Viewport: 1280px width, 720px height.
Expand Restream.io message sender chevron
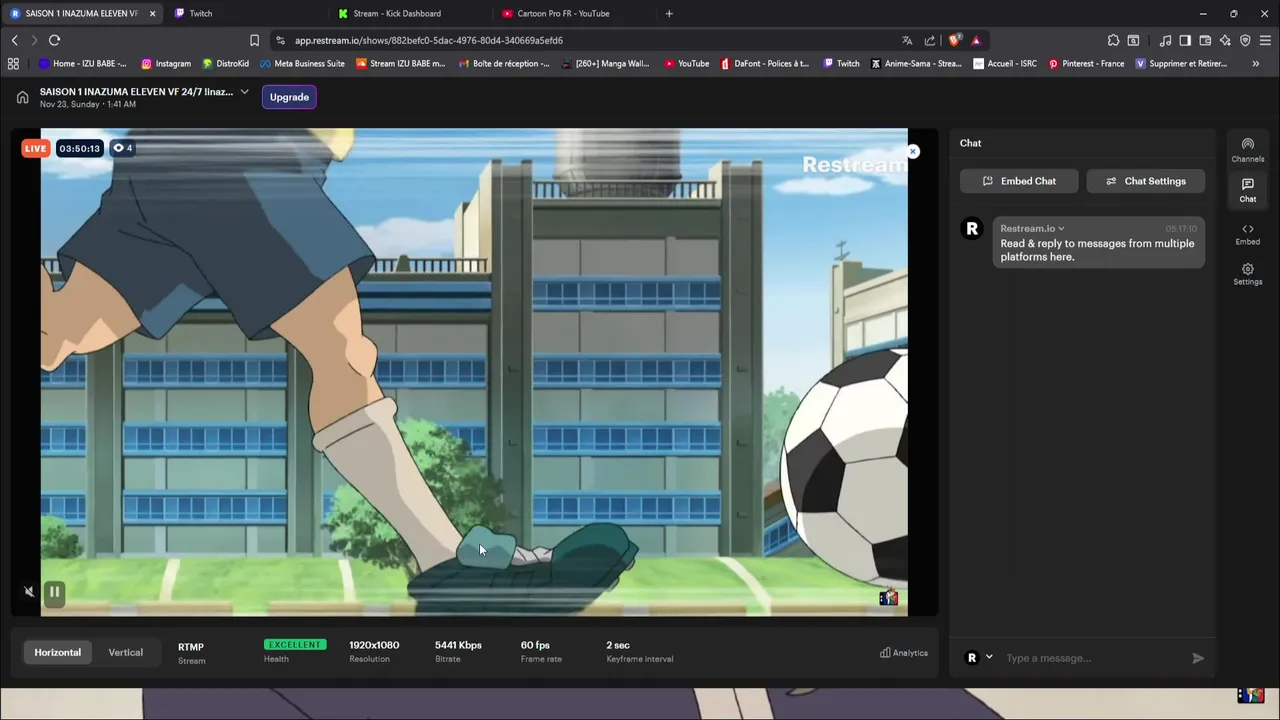point(1061,229)
